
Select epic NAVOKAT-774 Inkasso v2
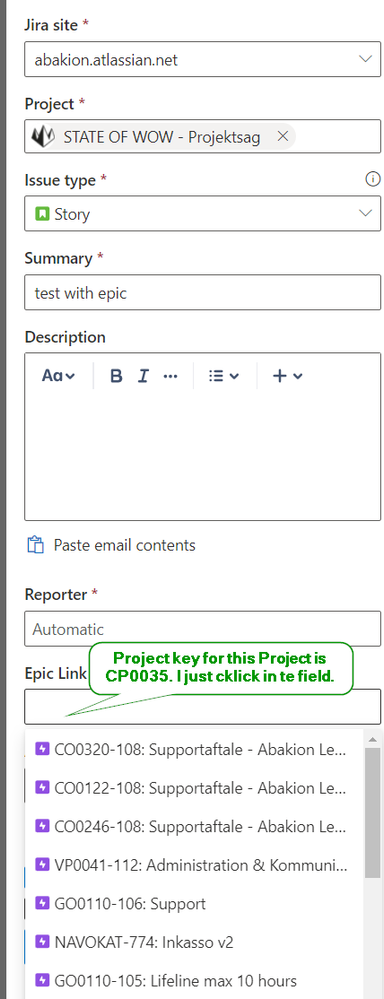click(x=194, y=942)
